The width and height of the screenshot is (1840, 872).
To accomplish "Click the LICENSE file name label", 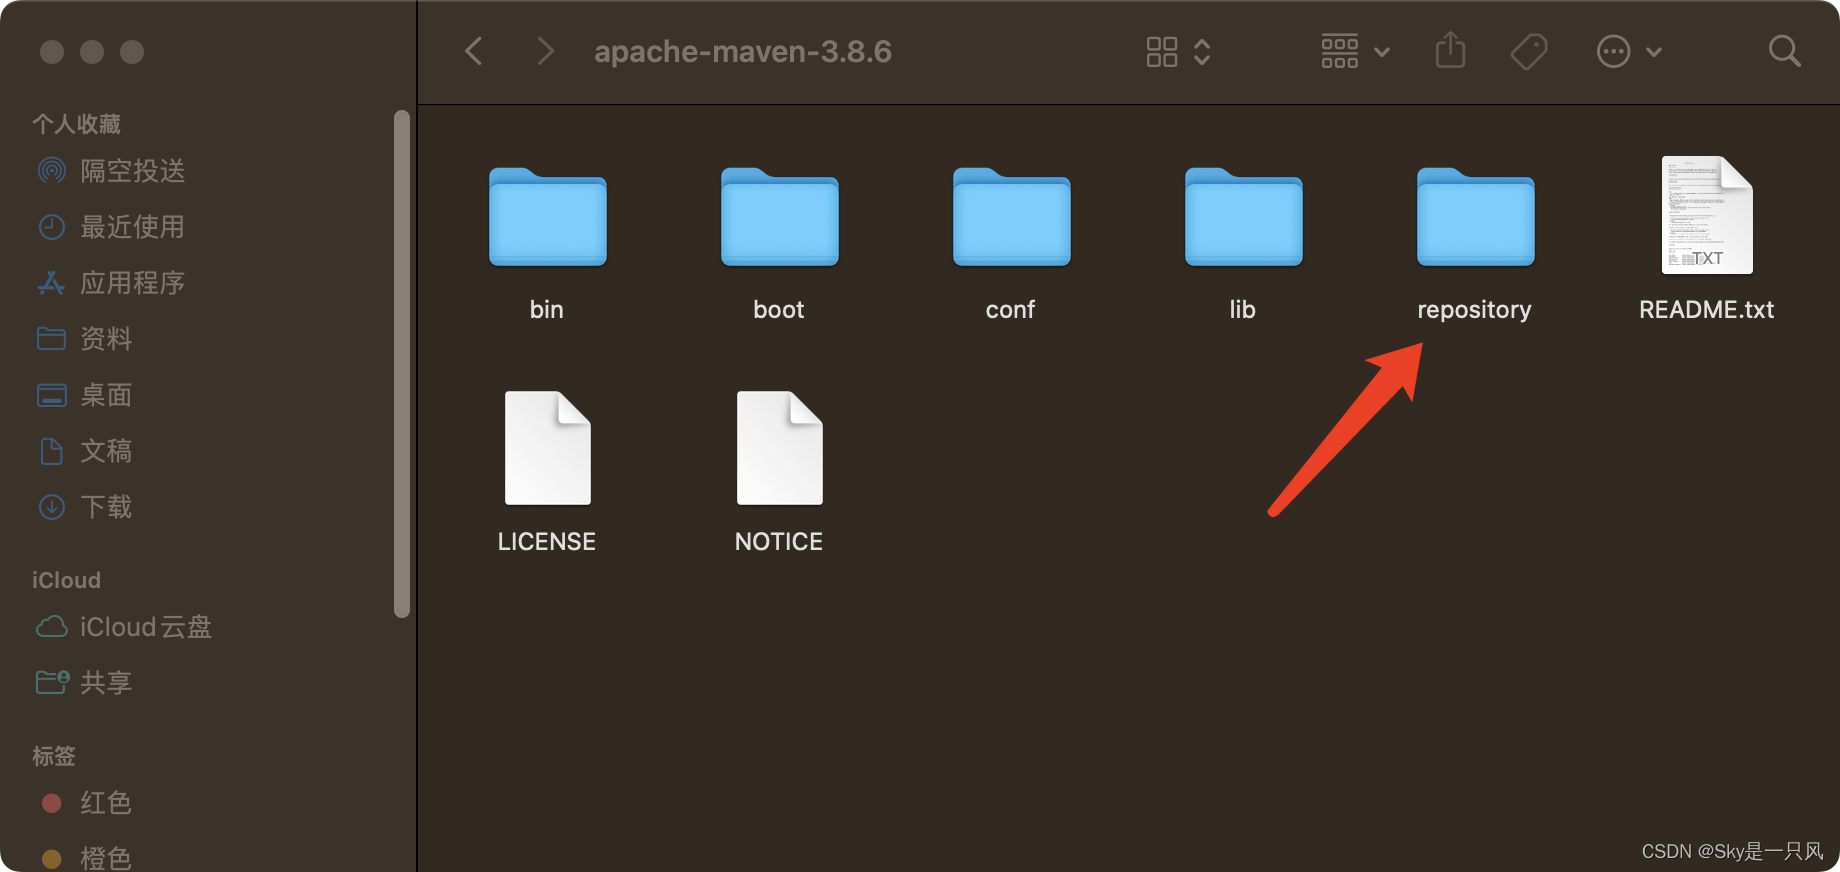I will point(547,542).
